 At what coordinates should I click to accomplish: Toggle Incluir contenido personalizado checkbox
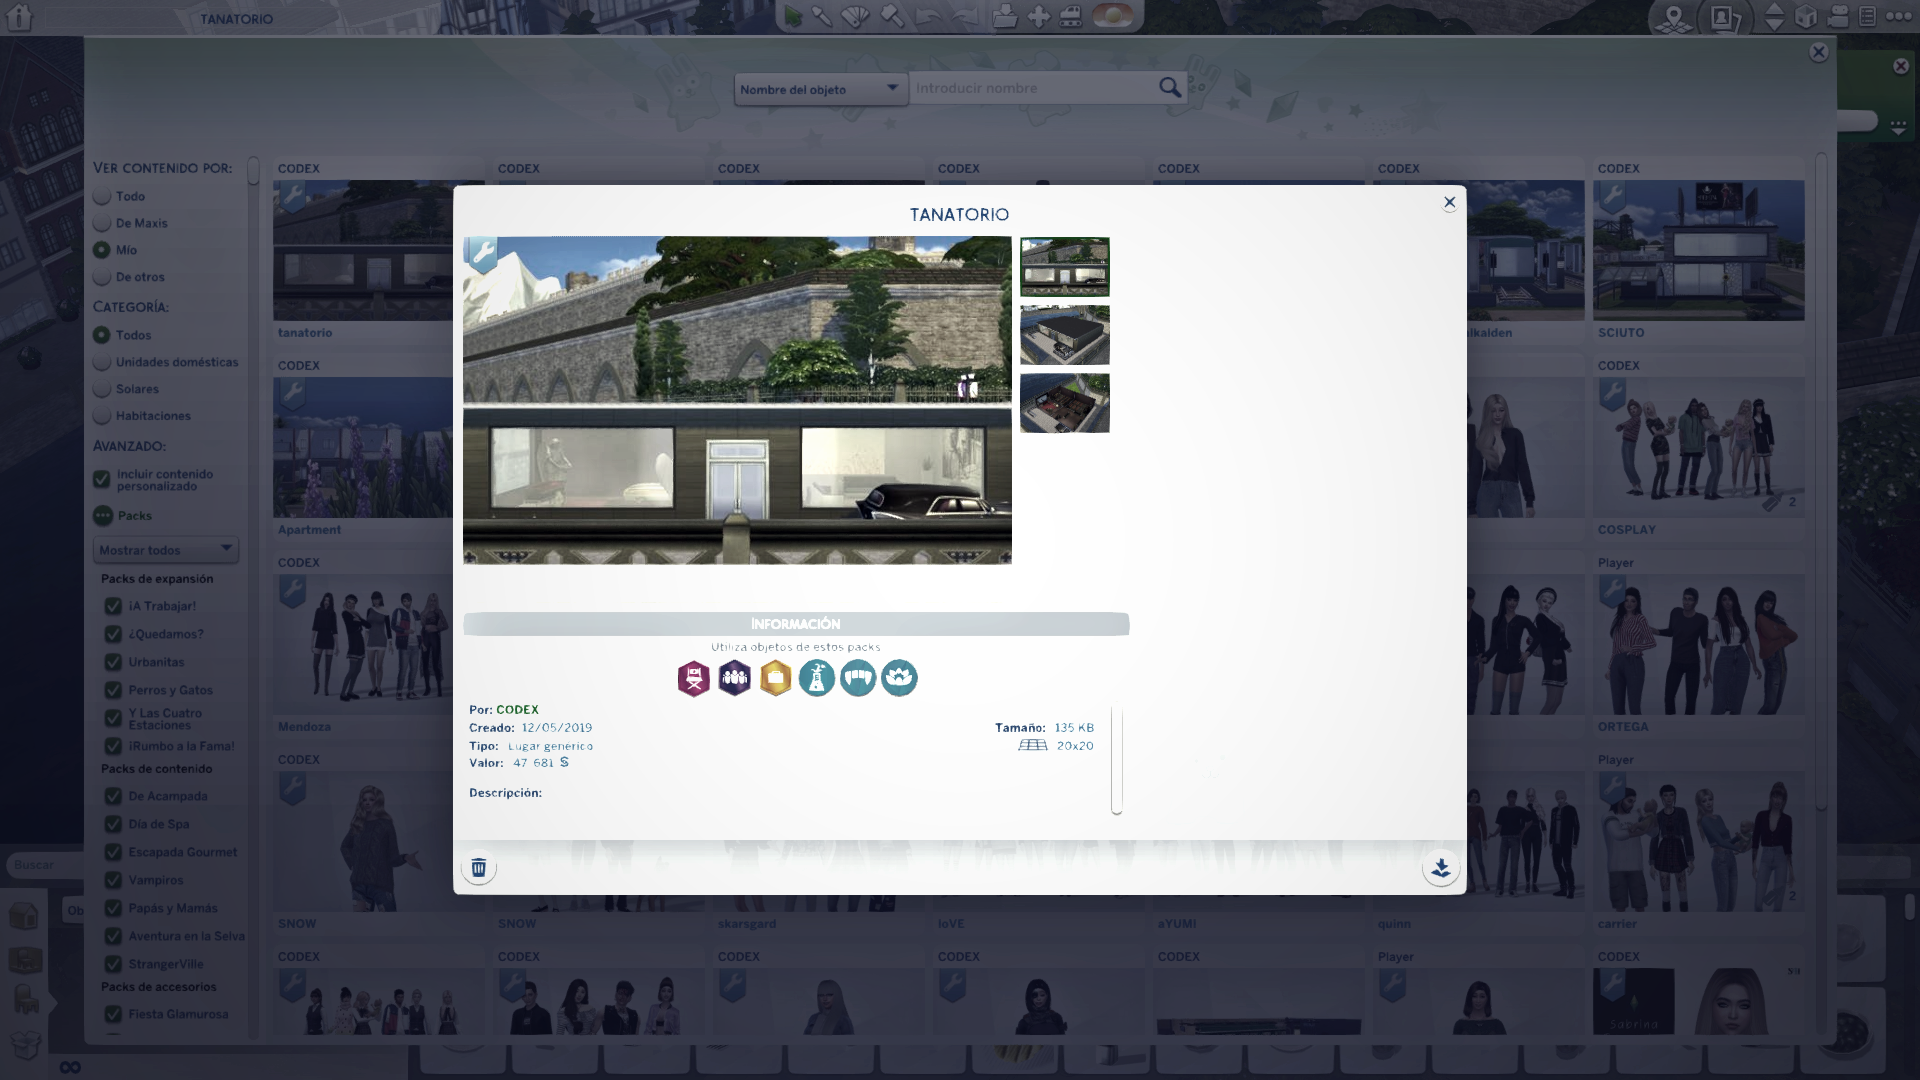pos(102,480)
